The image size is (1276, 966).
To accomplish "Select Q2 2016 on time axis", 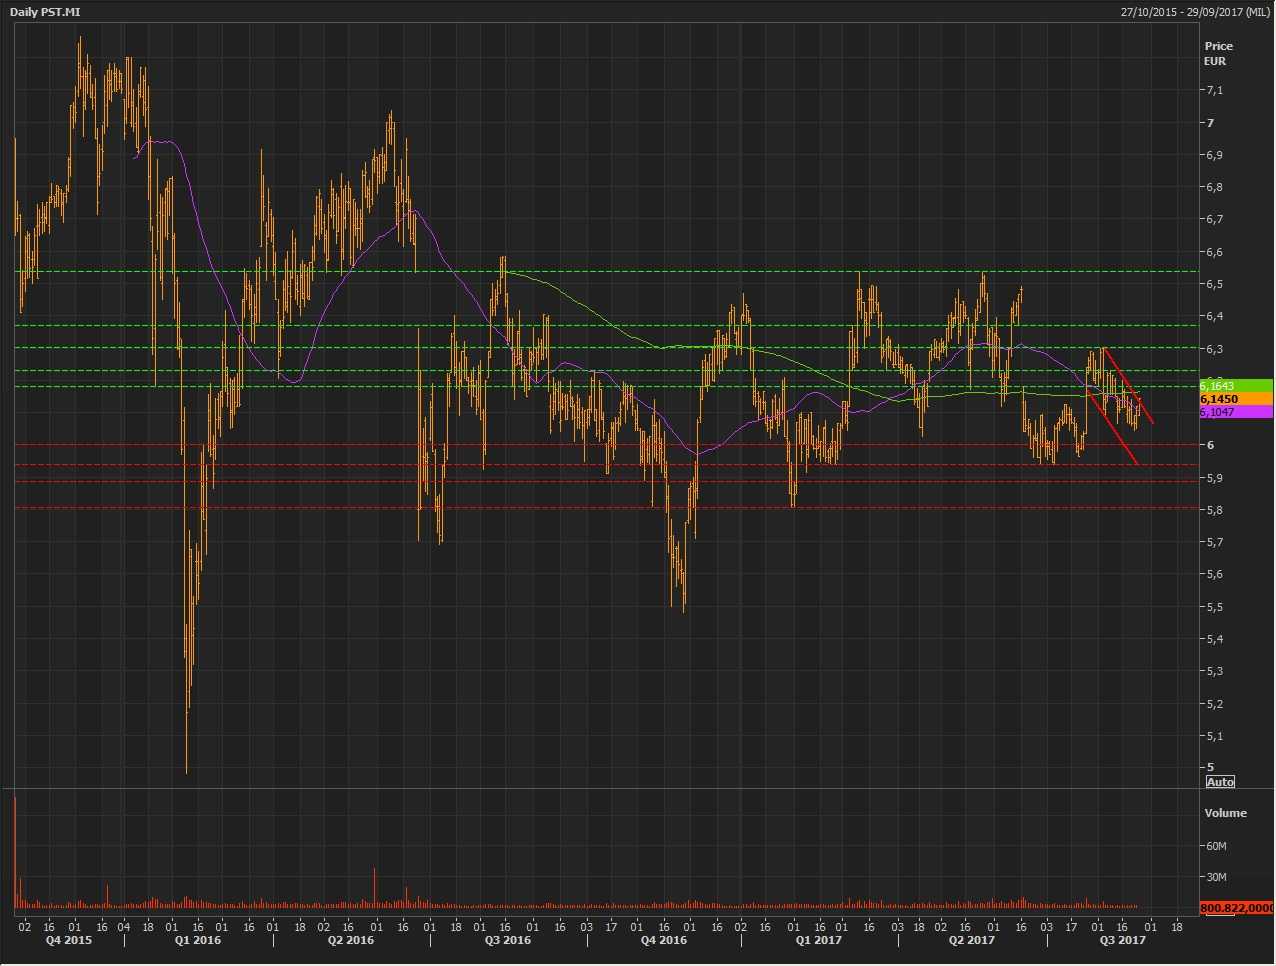I will 351,940.
